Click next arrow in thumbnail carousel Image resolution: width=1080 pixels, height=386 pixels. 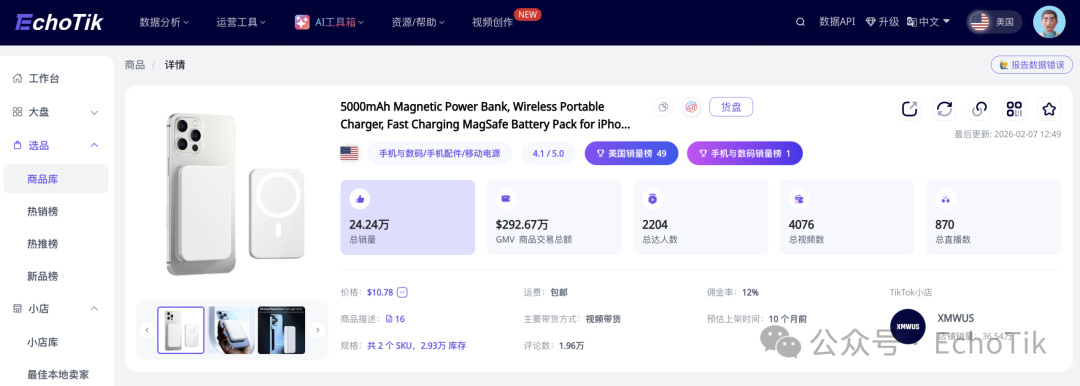point(318,330)
